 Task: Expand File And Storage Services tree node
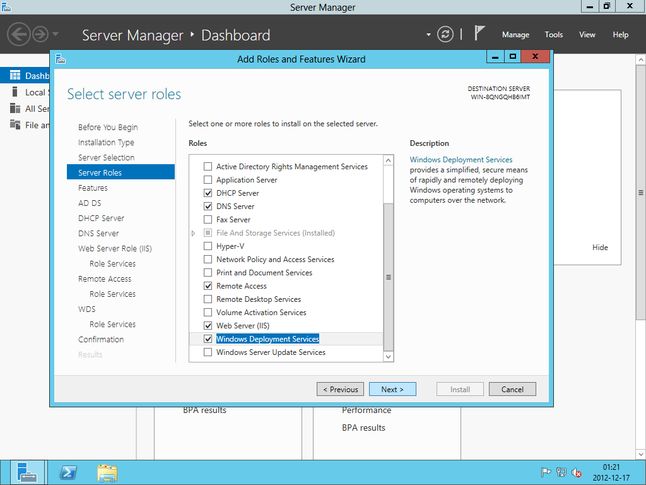[193, 233]
